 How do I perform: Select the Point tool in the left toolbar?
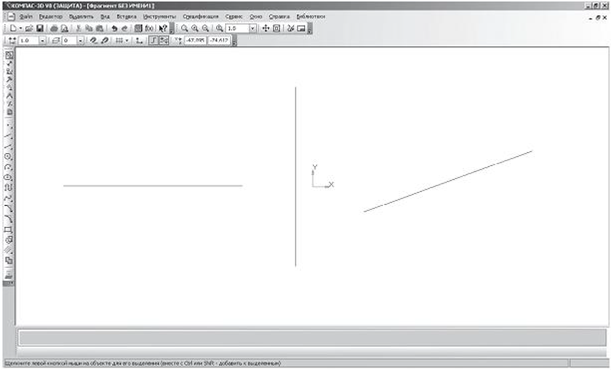click(x=9, y=126)
